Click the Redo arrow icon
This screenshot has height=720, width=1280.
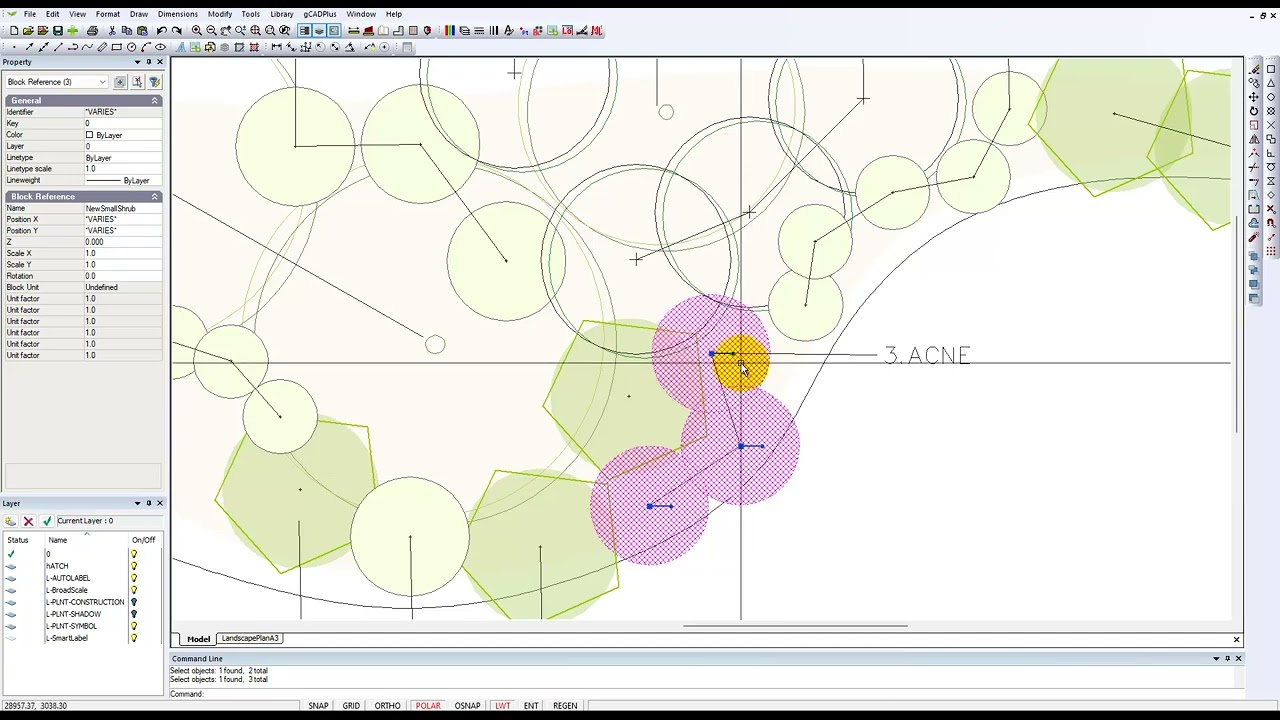[x=177, y=31]
